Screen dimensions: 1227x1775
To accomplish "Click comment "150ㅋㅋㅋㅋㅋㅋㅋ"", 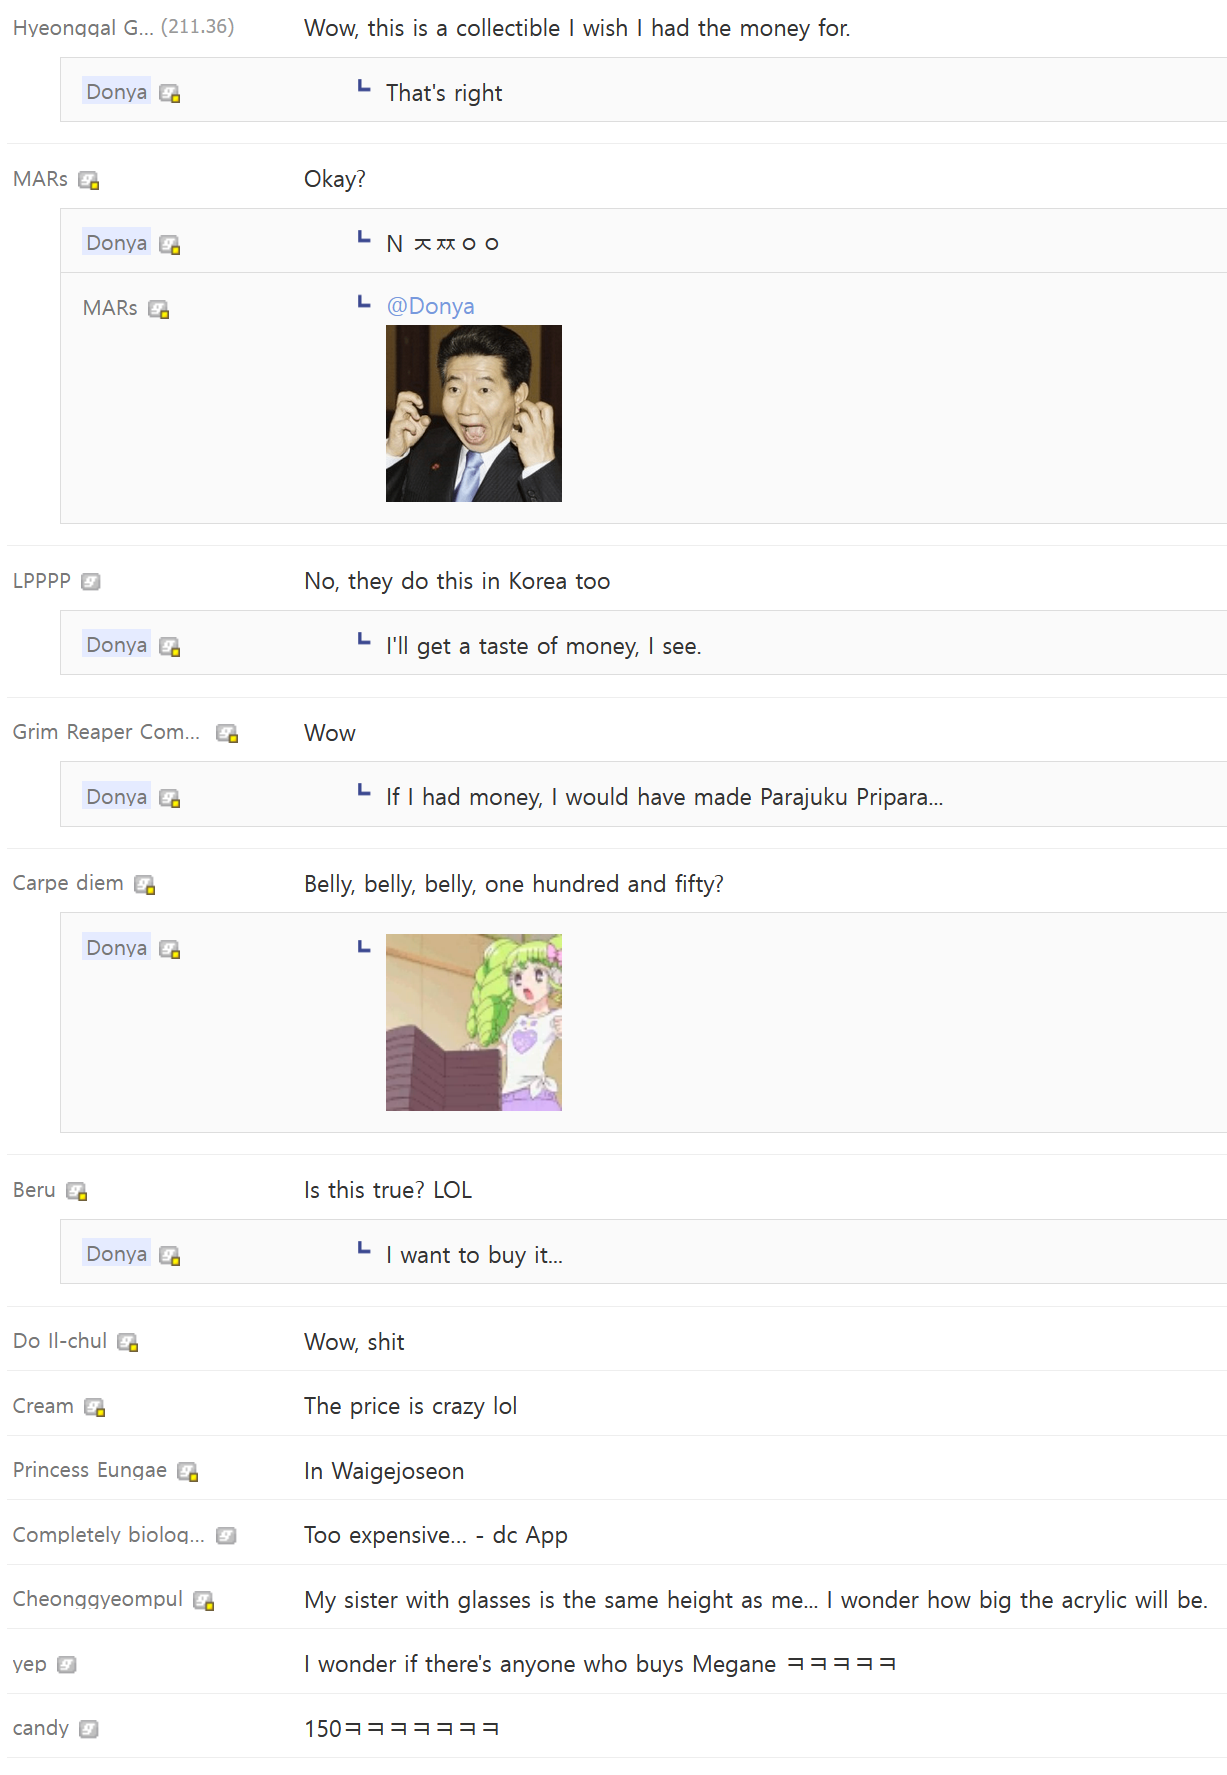I will click(402, 1728).
